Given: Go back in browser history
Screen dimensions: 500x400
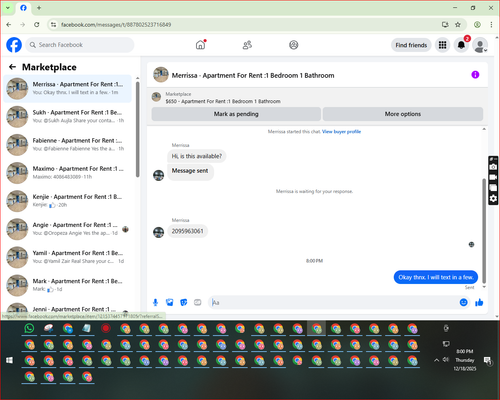Looking at the screenshot, I should (9, 25).
